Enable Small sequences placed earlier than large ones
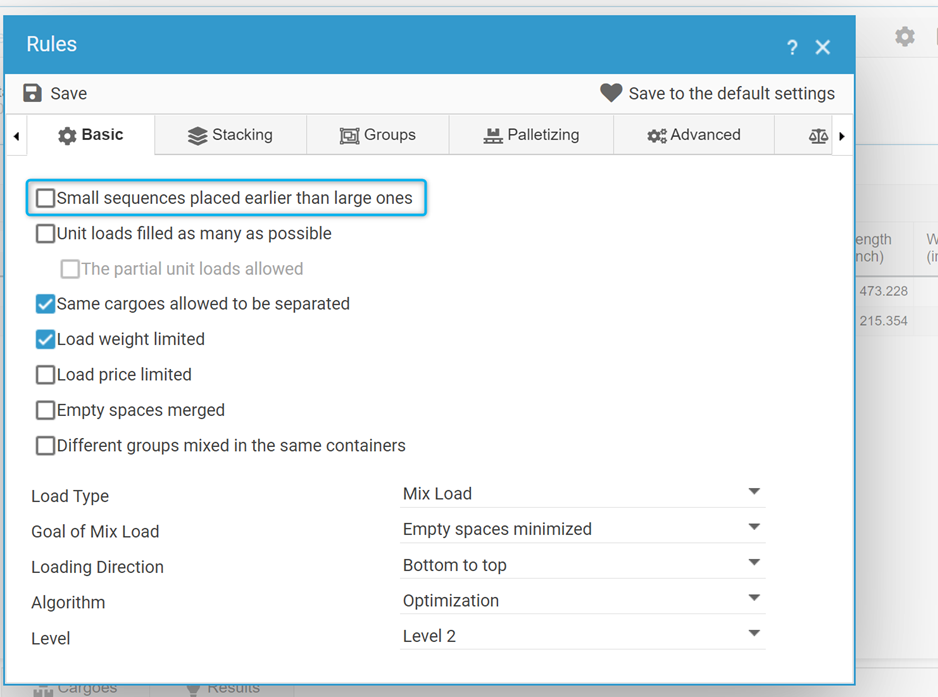The width and height of the screenshot is (938, 697). pos(45,198)
